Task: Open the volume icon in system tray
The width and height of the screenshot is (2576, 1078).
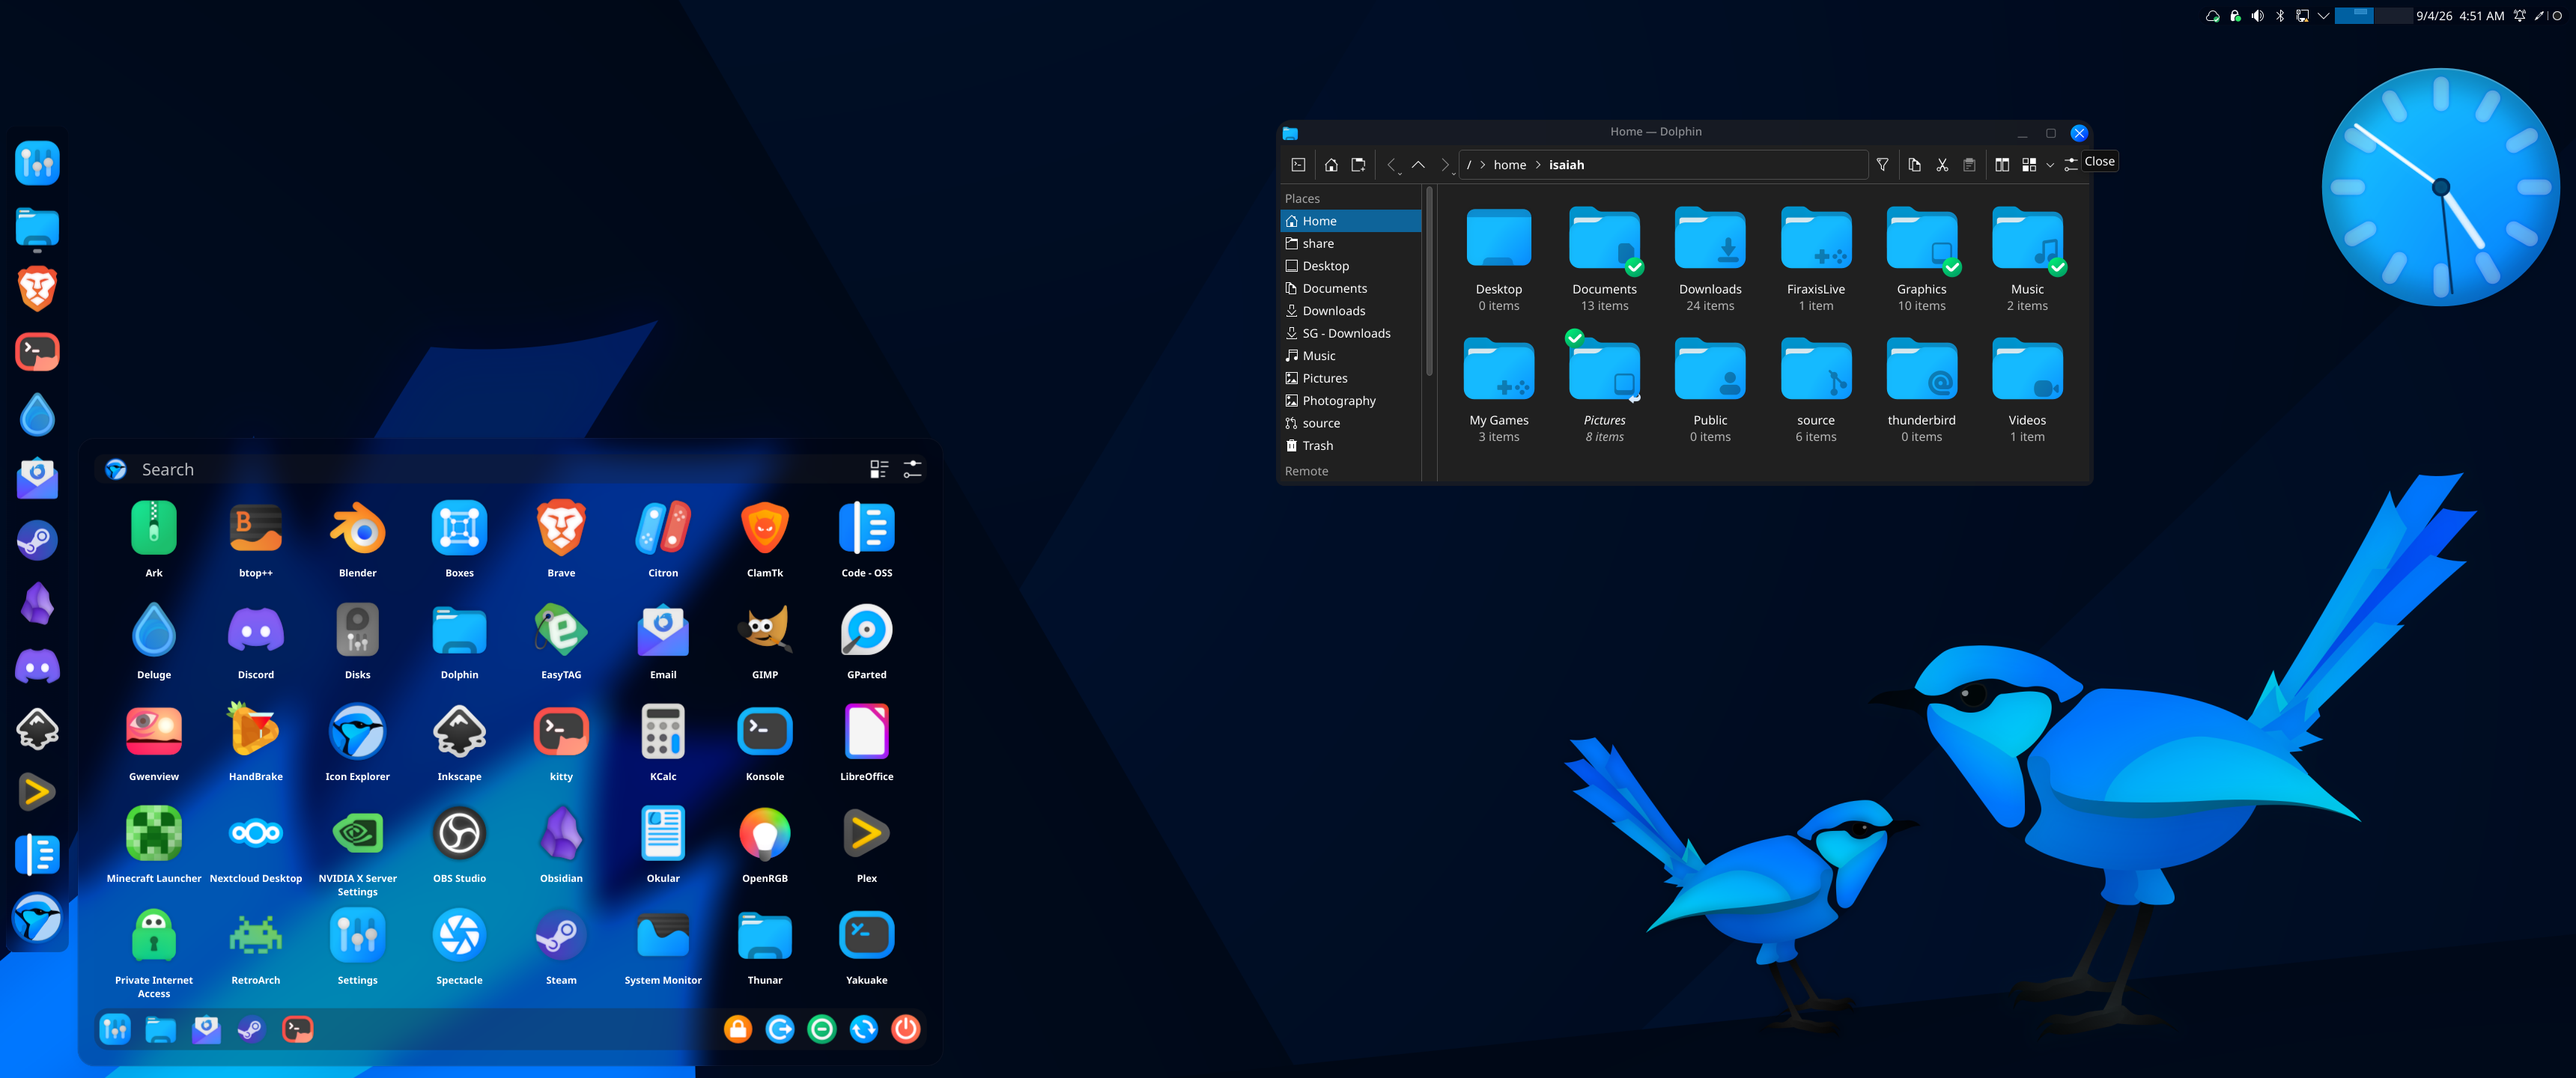Action: pos(2257,16)
